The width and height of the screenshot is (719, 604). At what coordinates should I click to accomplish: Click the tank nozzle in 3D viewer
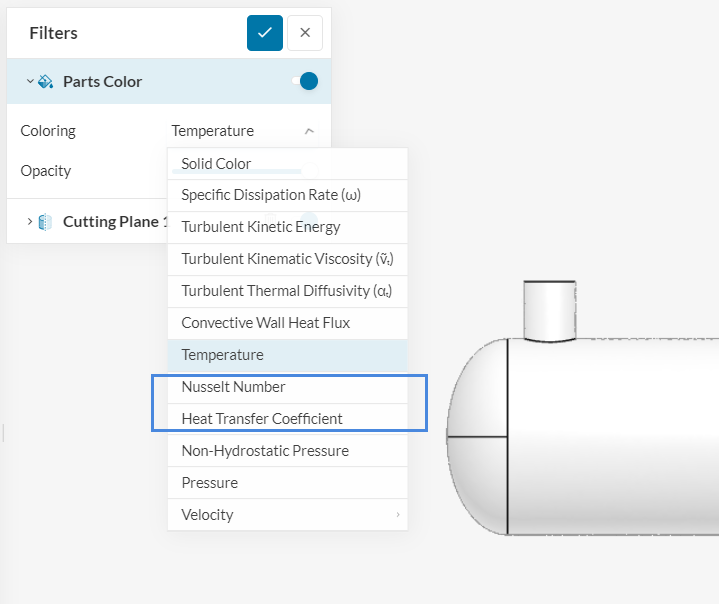[x=550, y=310]
